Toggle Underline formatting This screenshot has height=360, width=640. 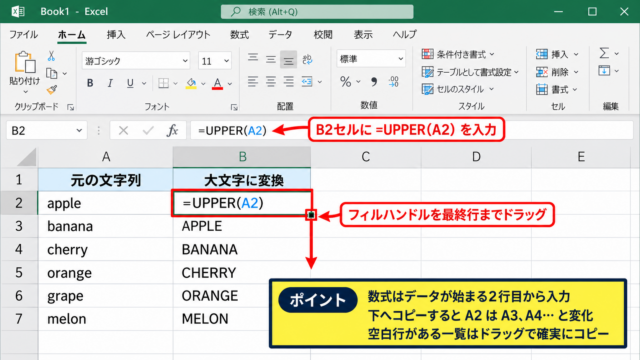pos(130,83)
